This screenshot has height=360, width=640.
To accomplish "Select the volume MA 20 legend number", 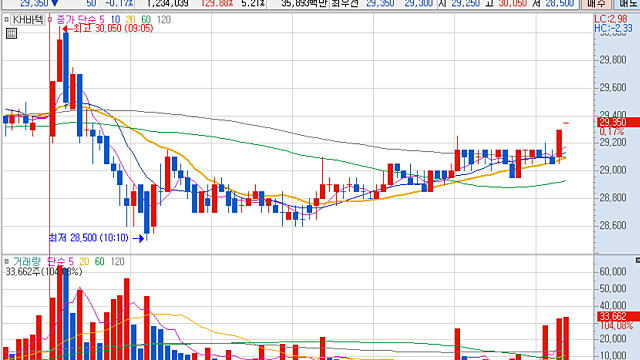I will 84,261.
